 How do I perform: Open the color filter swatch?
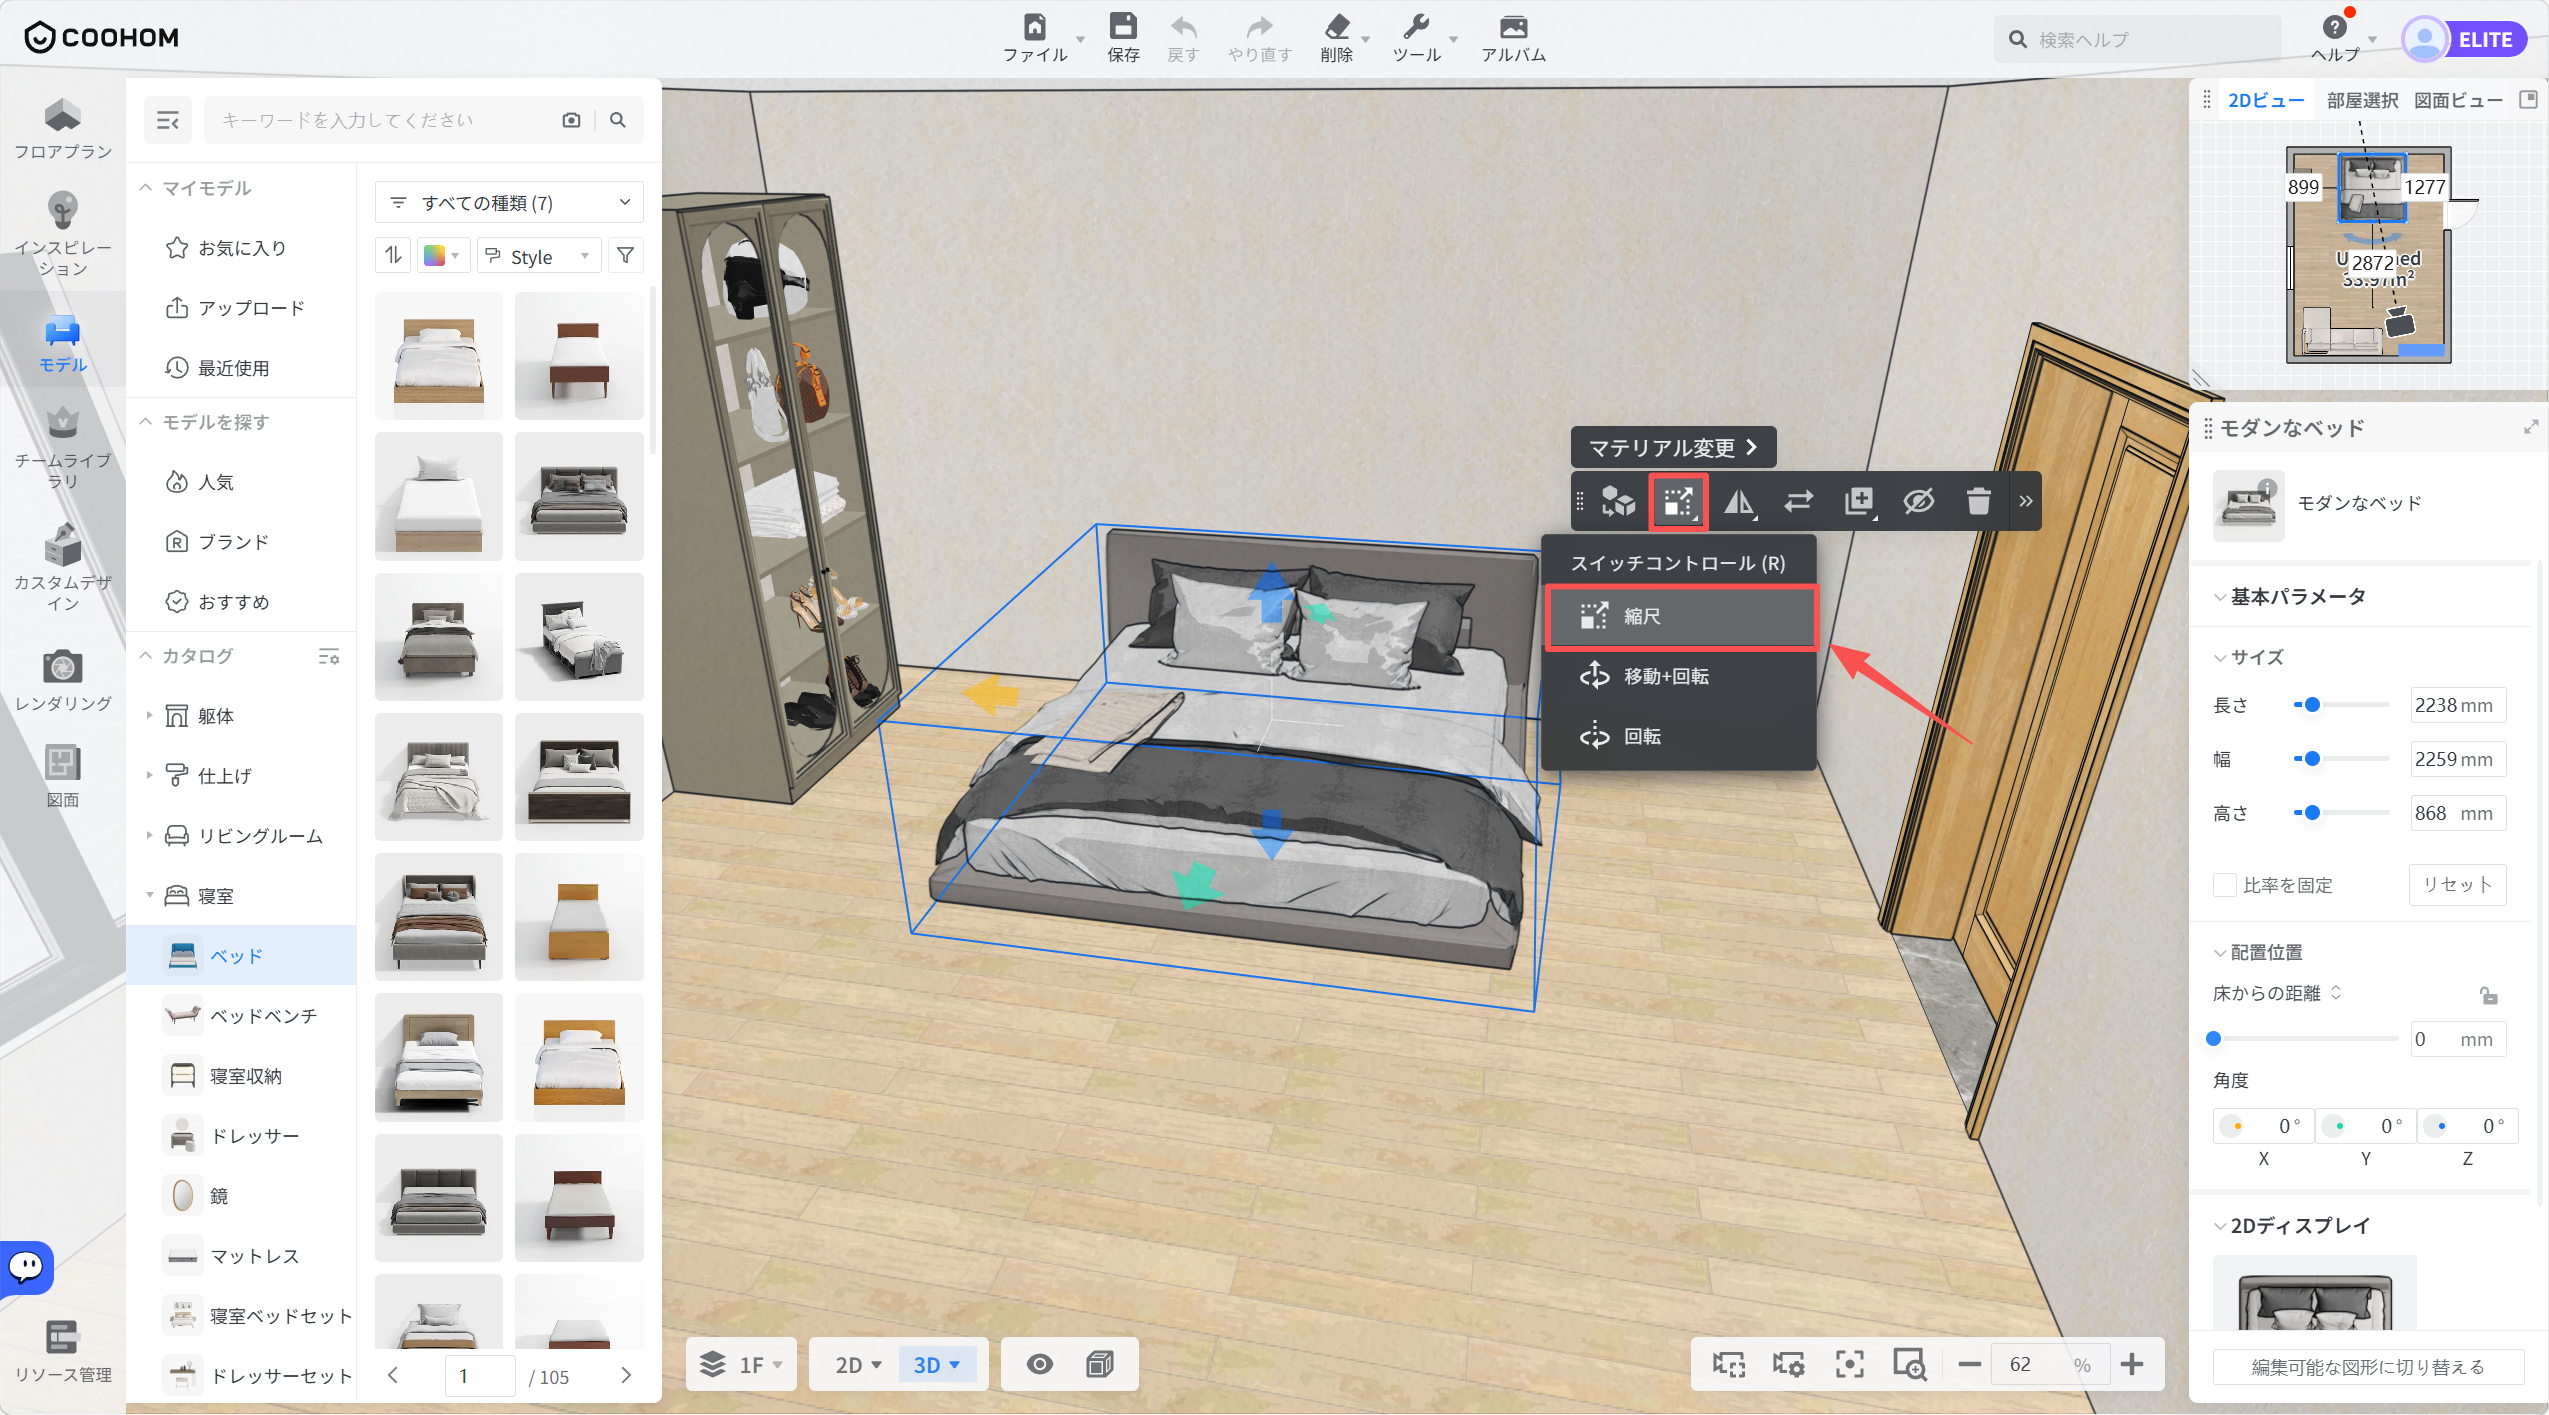click(x=442, y=256)
